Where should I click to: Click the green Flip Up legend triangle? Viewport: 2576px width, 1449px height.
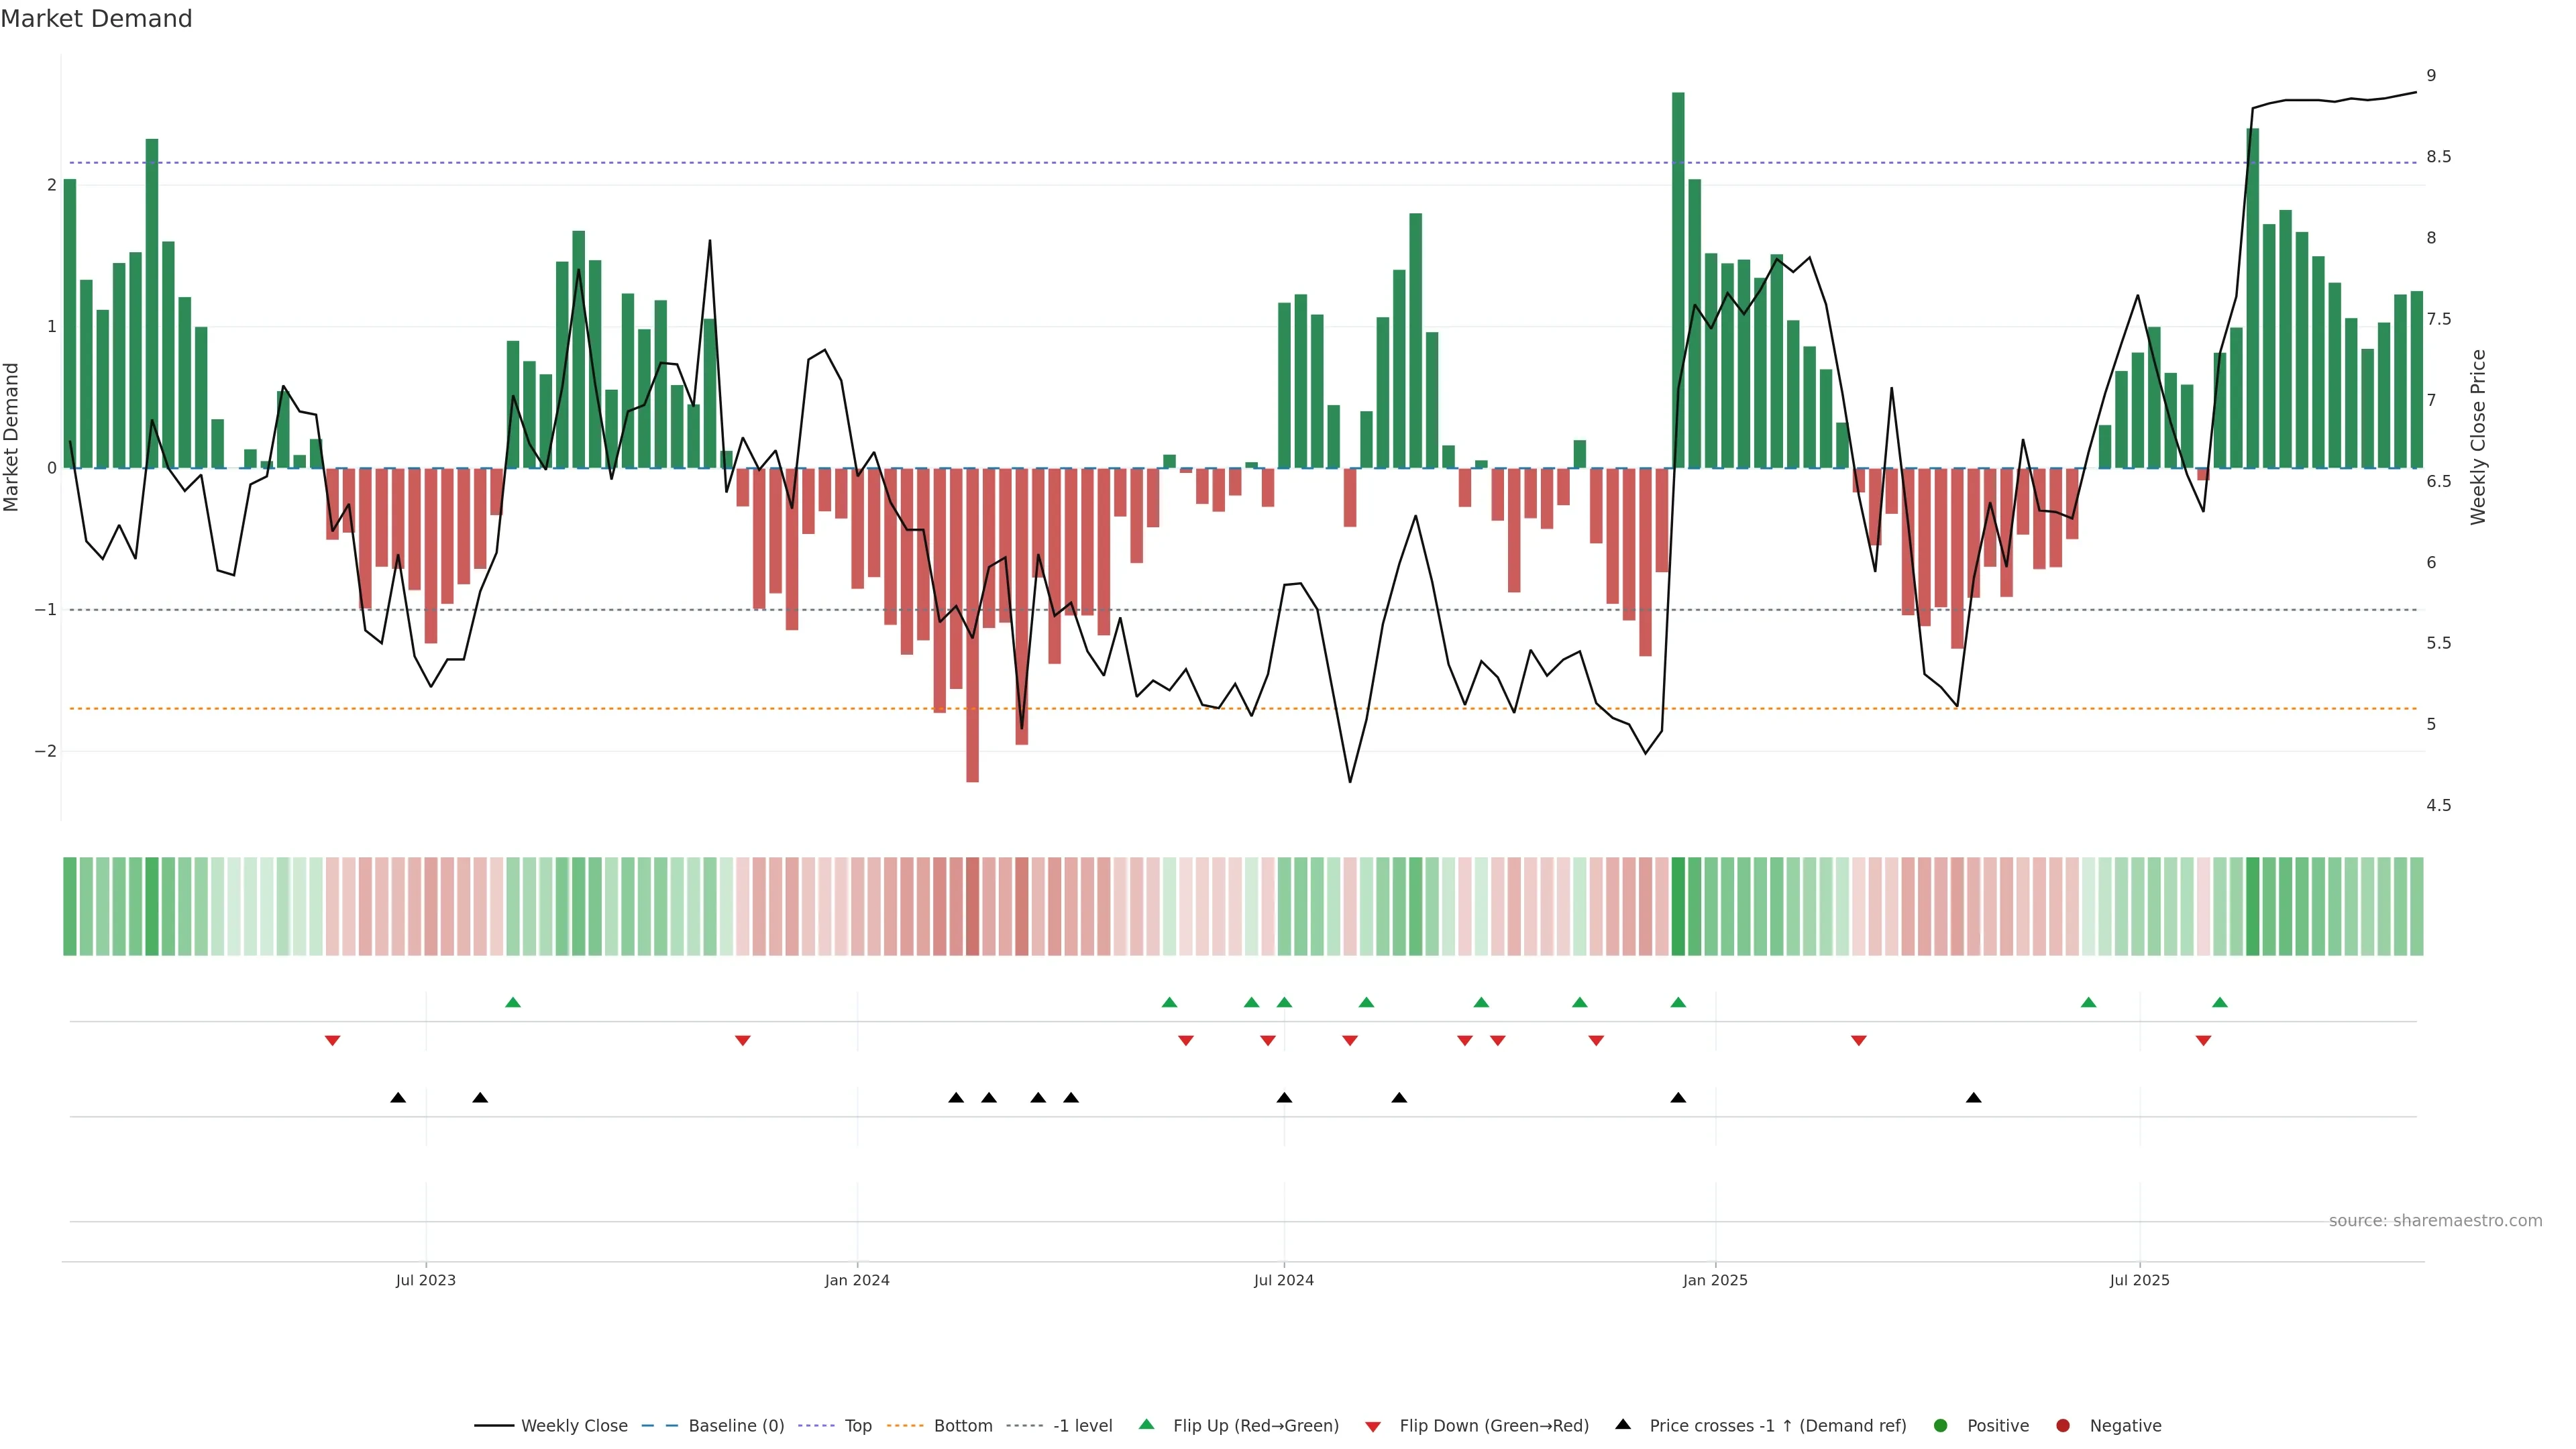pyautogui.click(x=1147, y=1424)
